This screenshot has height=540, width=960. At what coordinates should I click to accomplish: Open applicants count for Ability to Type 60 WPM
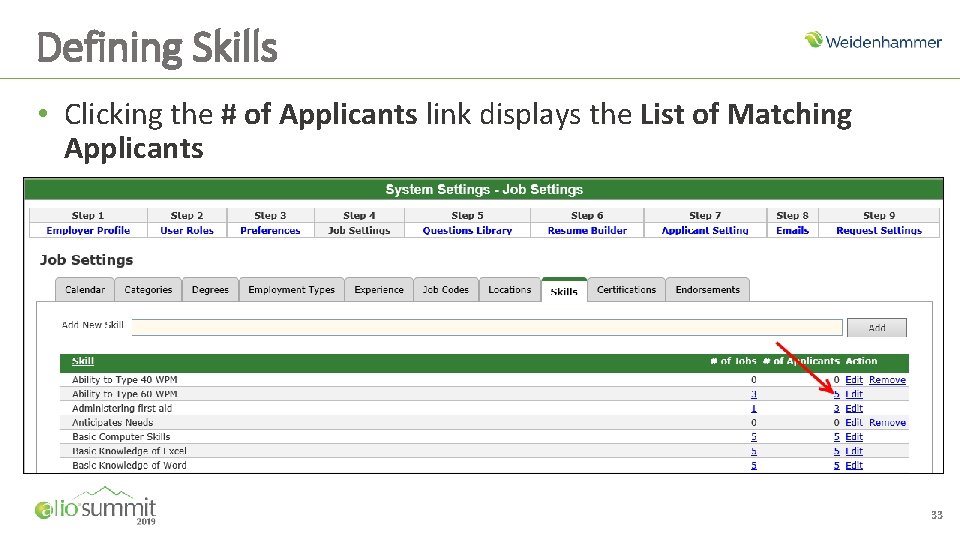[x=836, y=394]
